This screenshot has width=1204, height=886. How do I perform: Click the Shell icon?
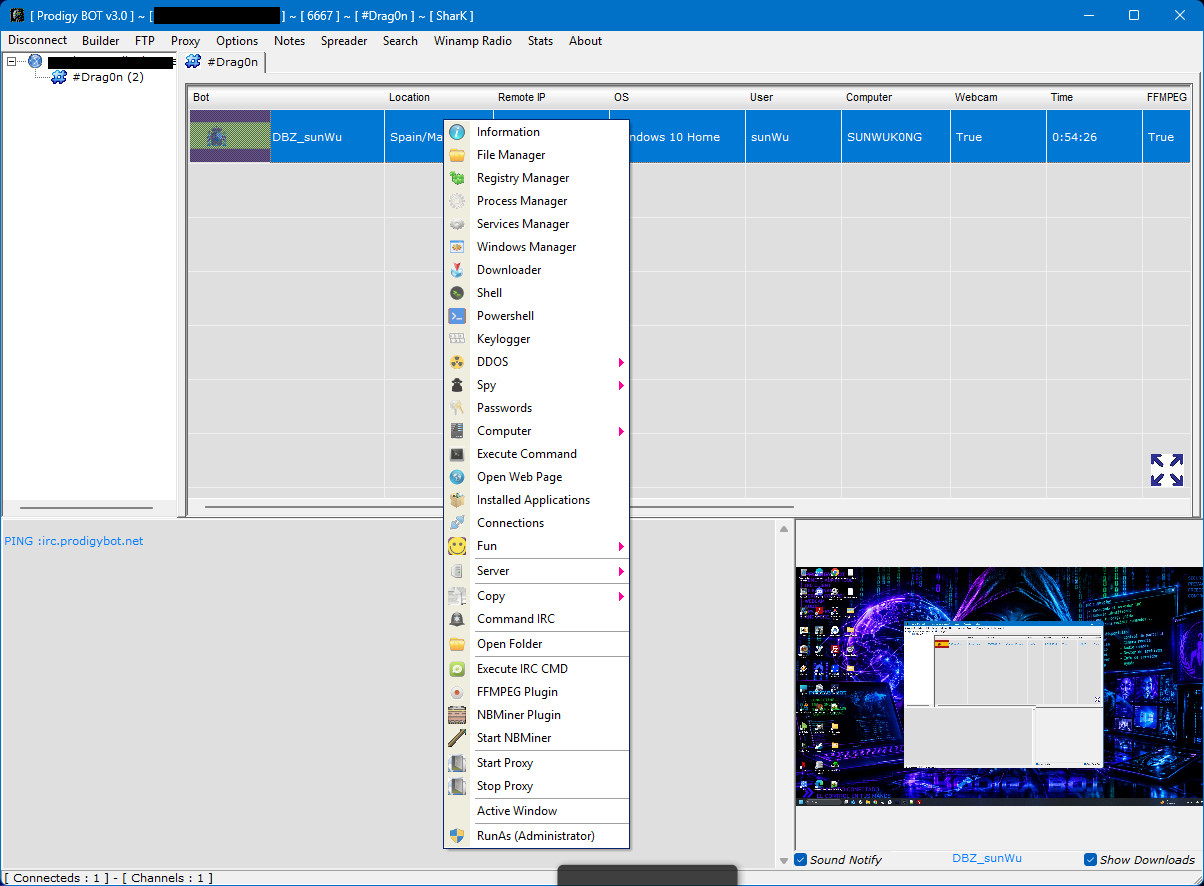tap(457, 293)
